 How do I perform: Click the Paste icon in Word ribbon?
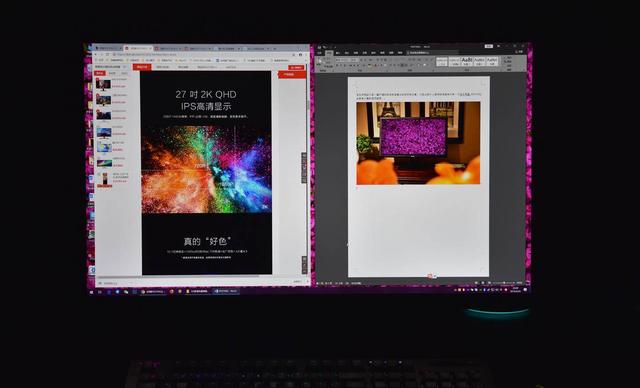coord(319,62)
